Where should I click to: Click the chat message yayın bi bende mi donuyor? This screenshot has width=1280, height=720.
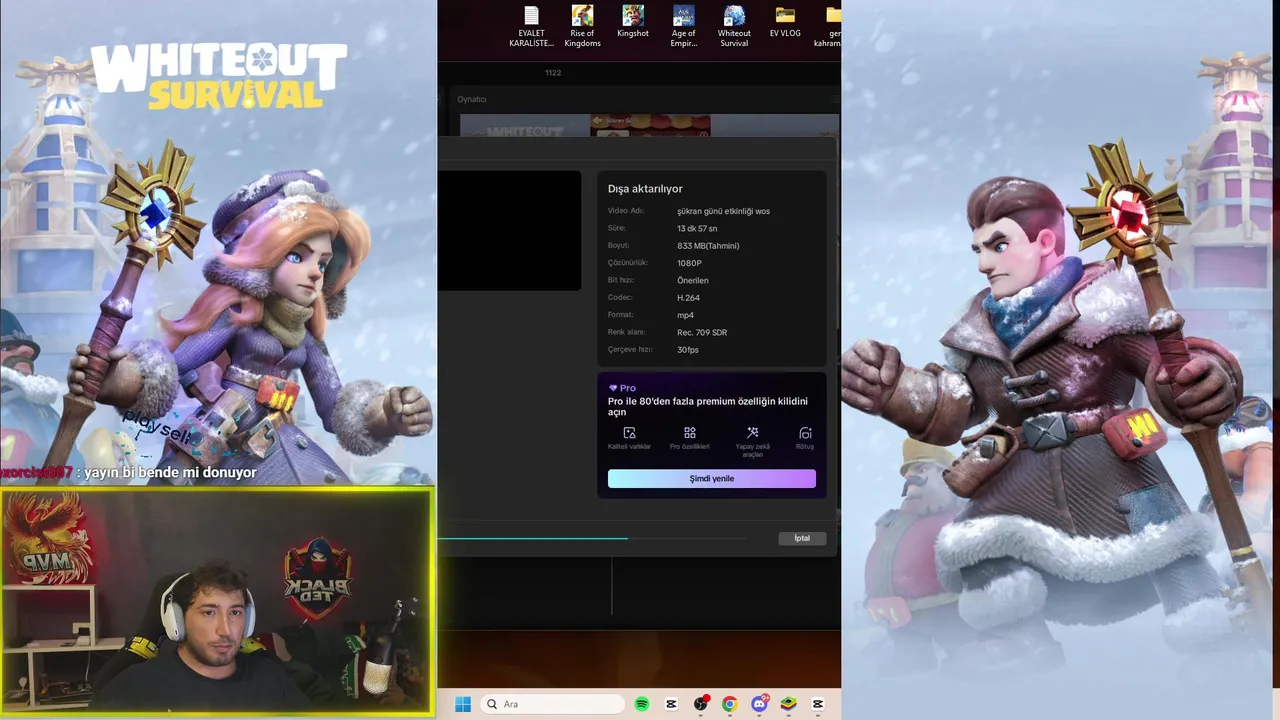(170, 472)
